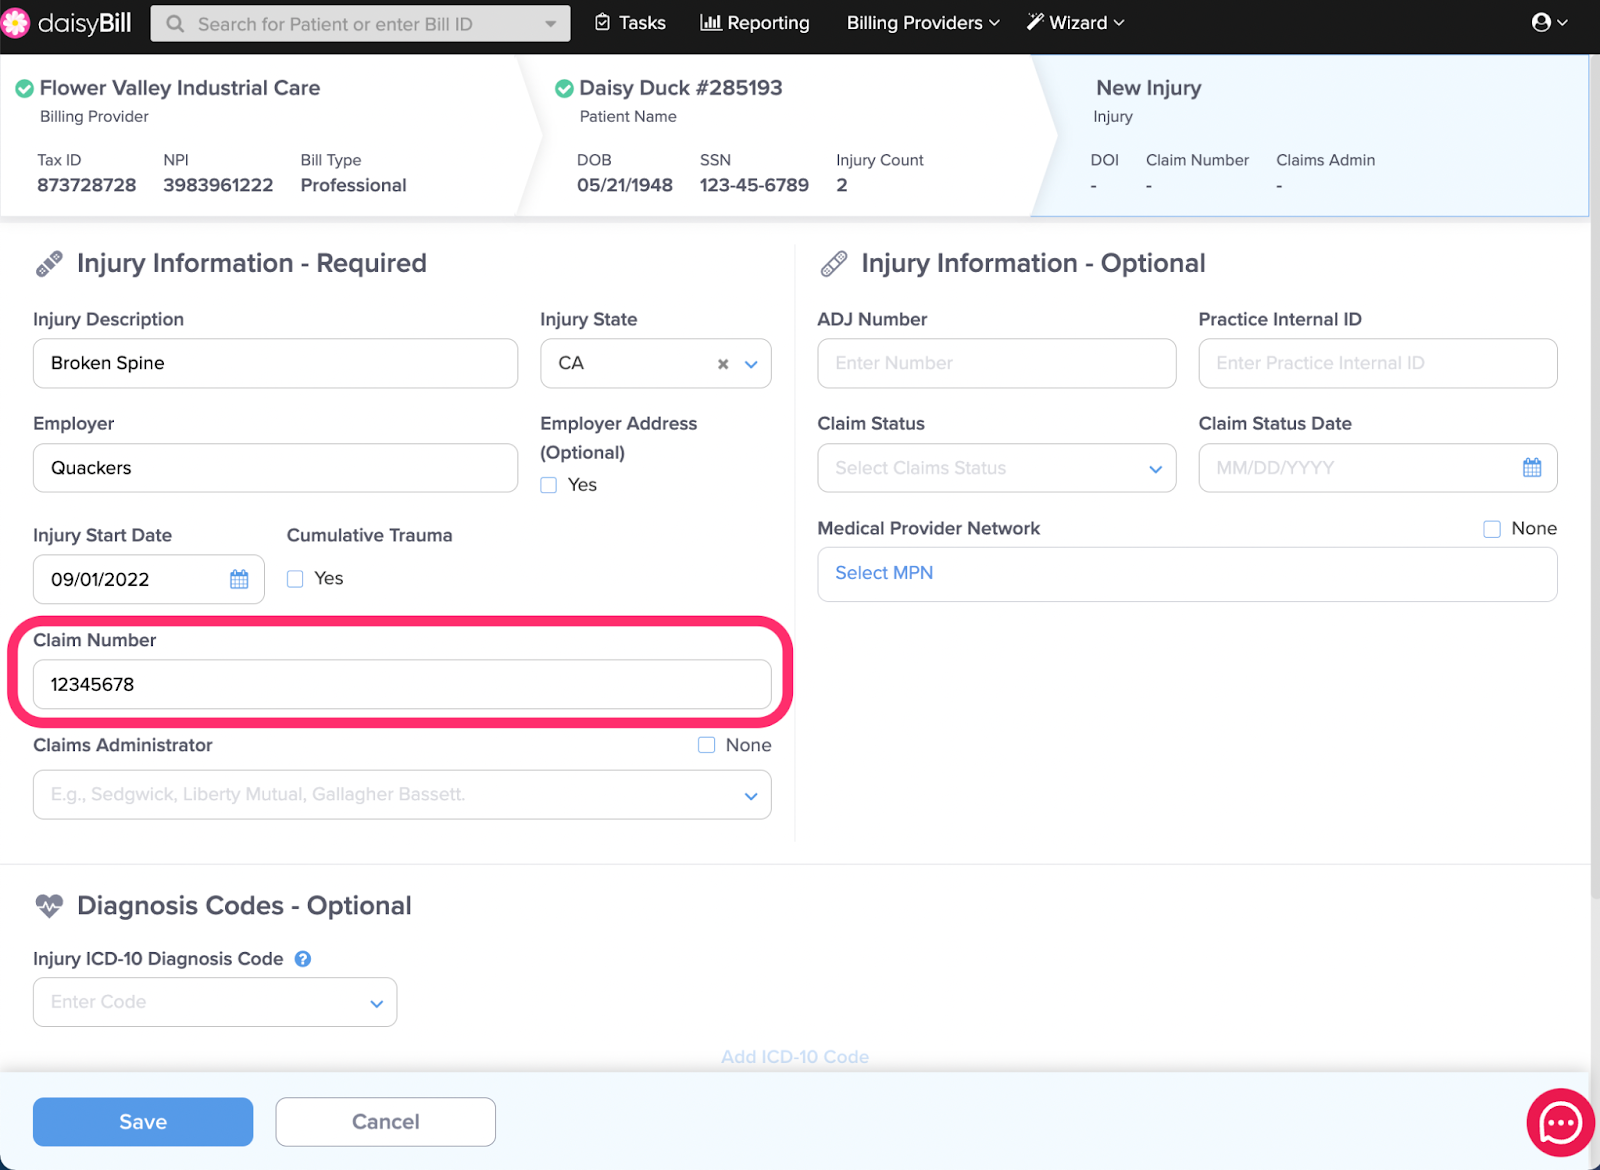Click the Tax ID value 873728728
This screenshot has width=1600, height=1170.
(87, 185)
